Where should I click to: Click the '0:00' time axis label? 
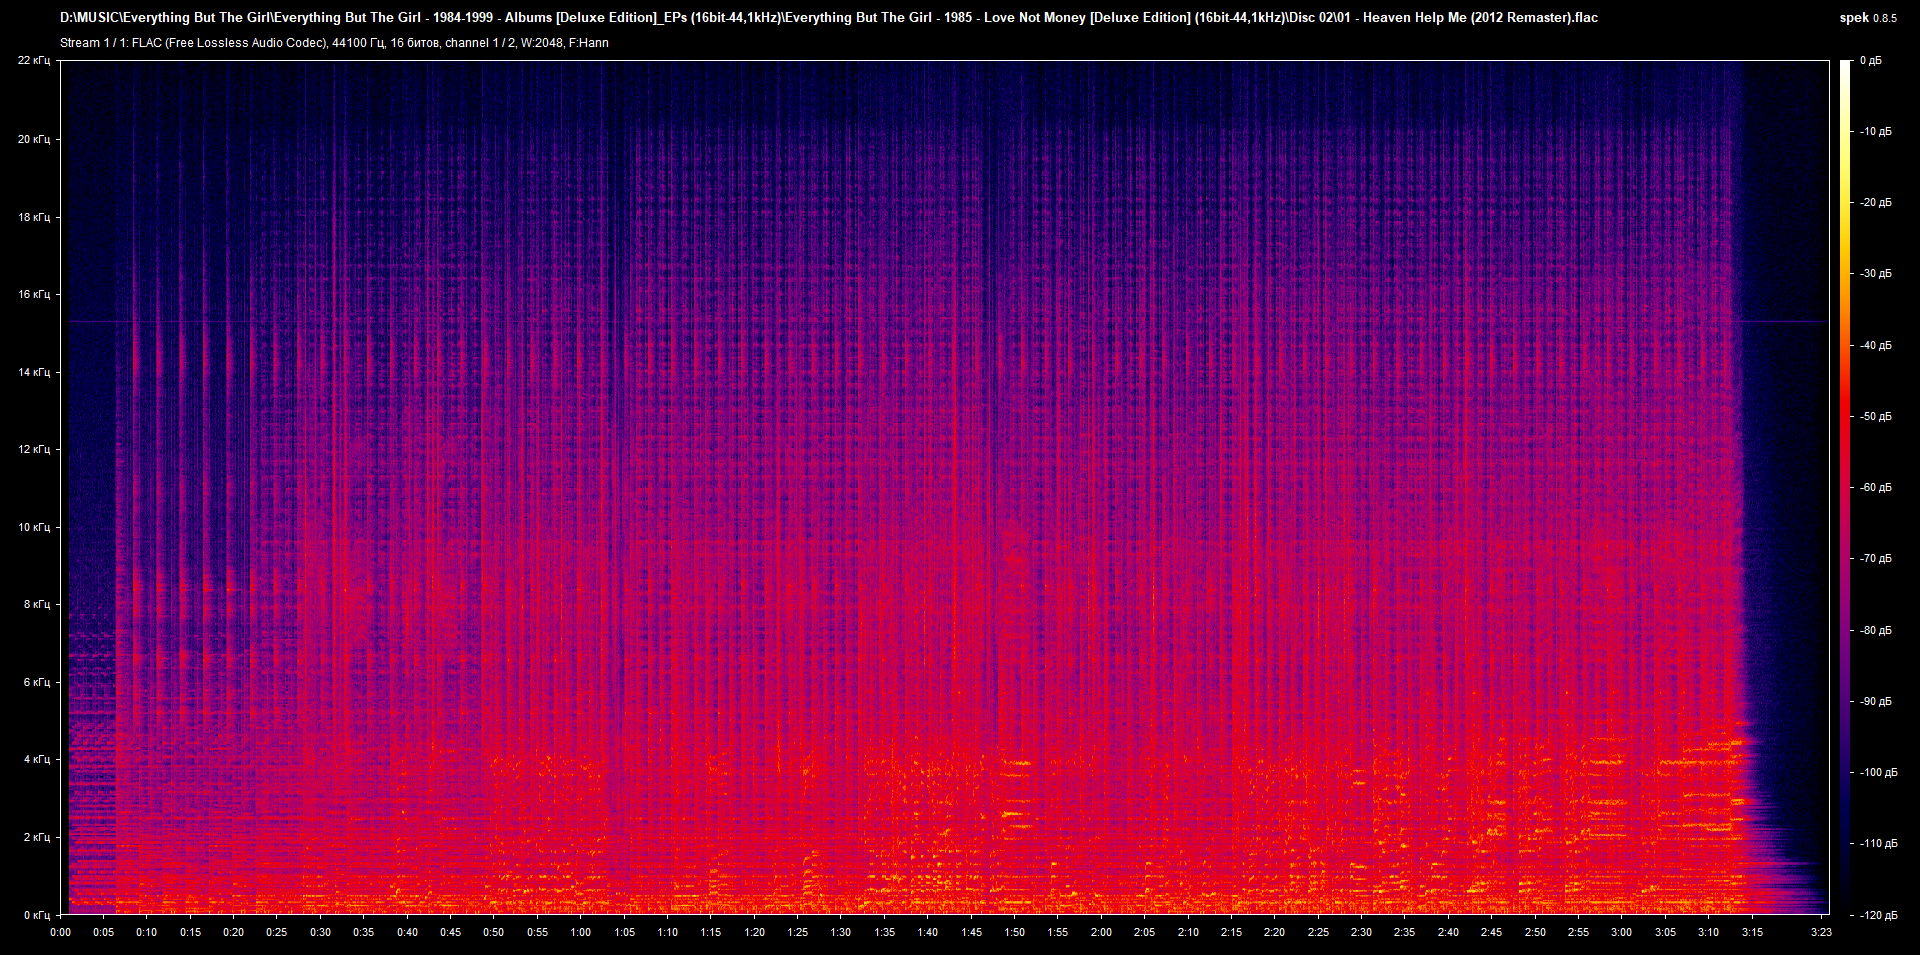point(60,932)
